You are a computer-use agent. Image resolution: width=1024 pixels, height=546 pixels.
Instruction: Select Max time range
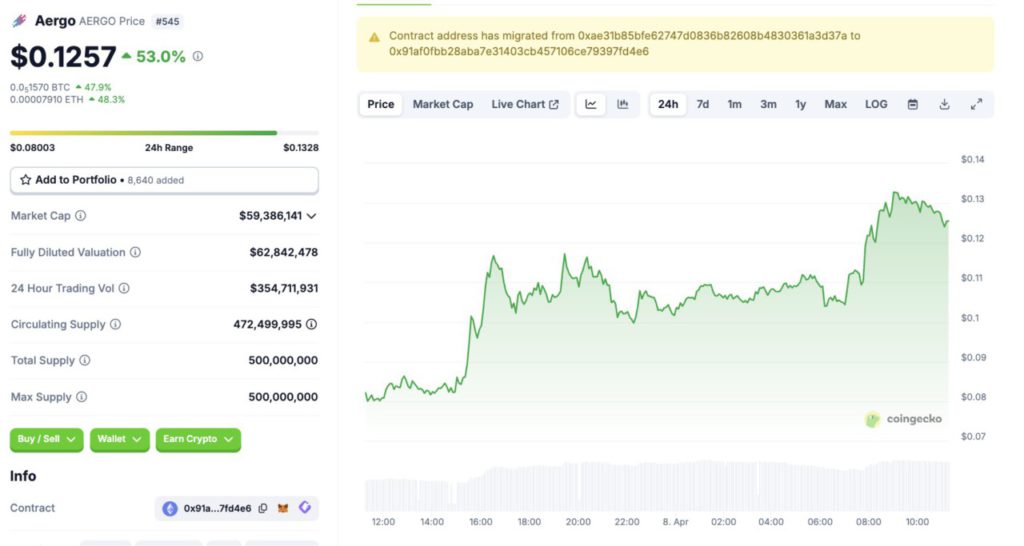tap(835, 104)
